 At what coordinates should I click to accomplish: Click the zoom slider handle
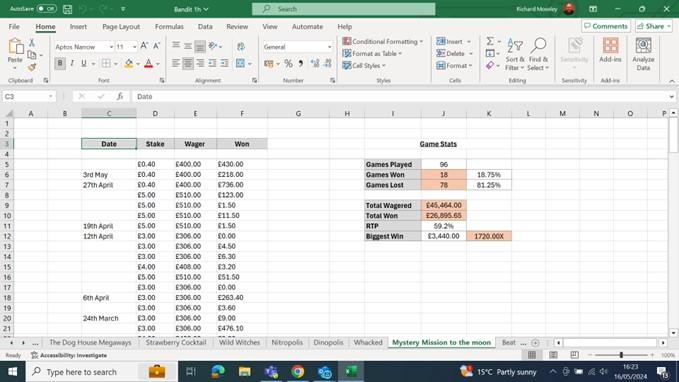(x=621, y=355)
